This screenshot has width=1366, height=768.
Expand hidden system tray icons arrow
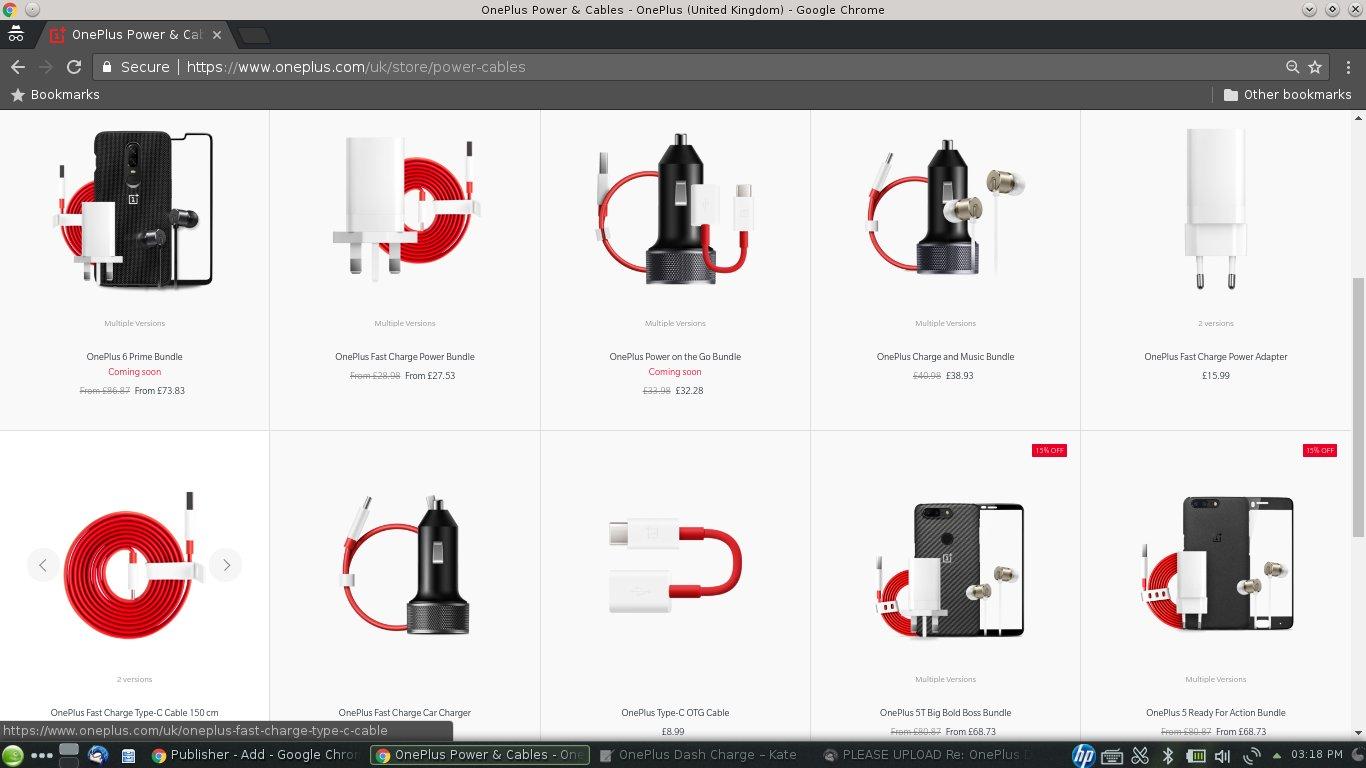pos(1275,756)
